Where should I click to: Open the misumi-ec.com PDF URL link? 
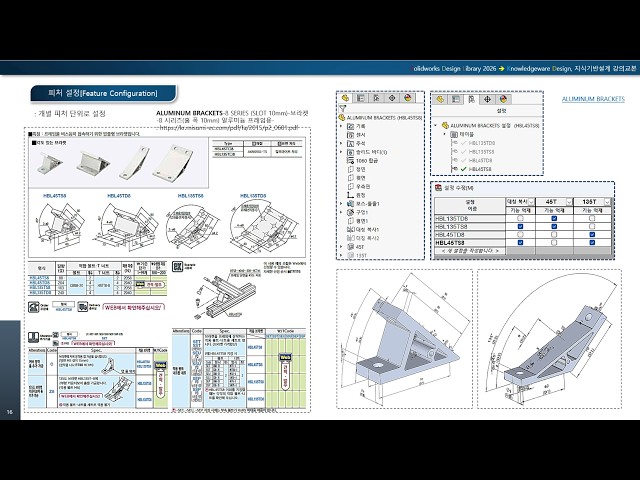pyautogui.click(x=228, y=128)
